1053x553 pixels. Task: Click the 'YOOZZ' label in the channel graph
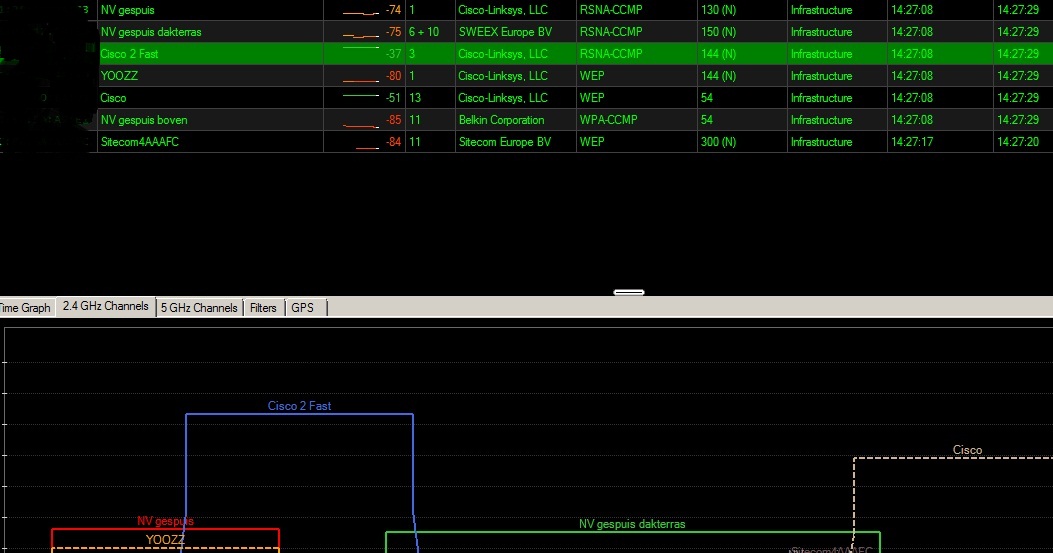(x=165, y=540)
